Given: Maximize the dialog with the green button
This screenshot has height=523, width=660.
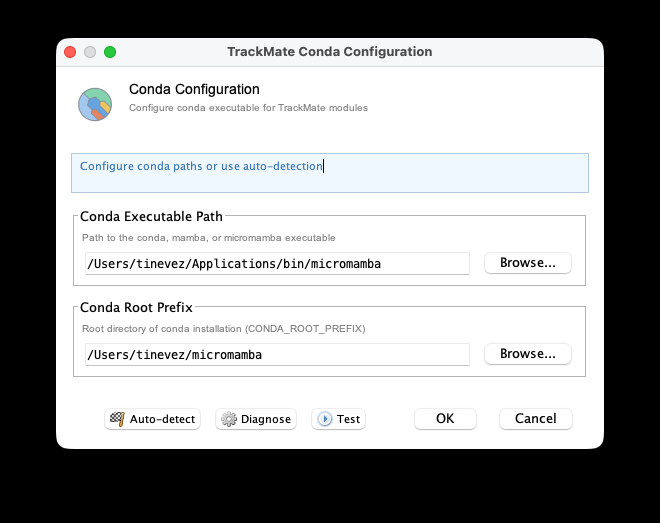Looking at the screenshot, I should coord(110,52).
